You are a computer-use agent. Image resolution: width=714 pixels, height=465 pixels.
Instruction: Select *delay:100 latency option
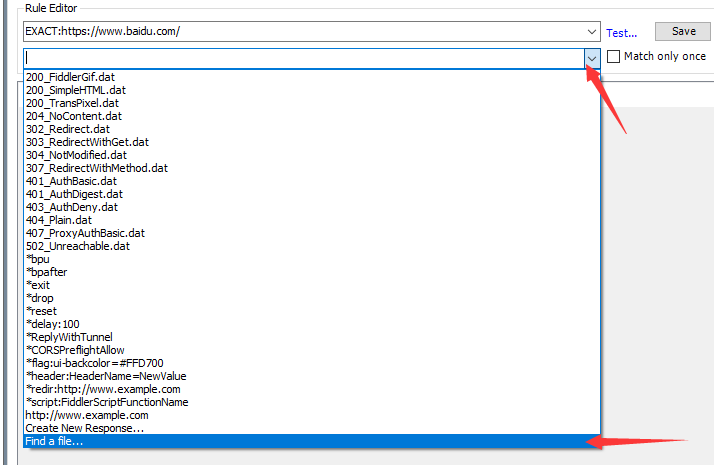pos(53,324)
